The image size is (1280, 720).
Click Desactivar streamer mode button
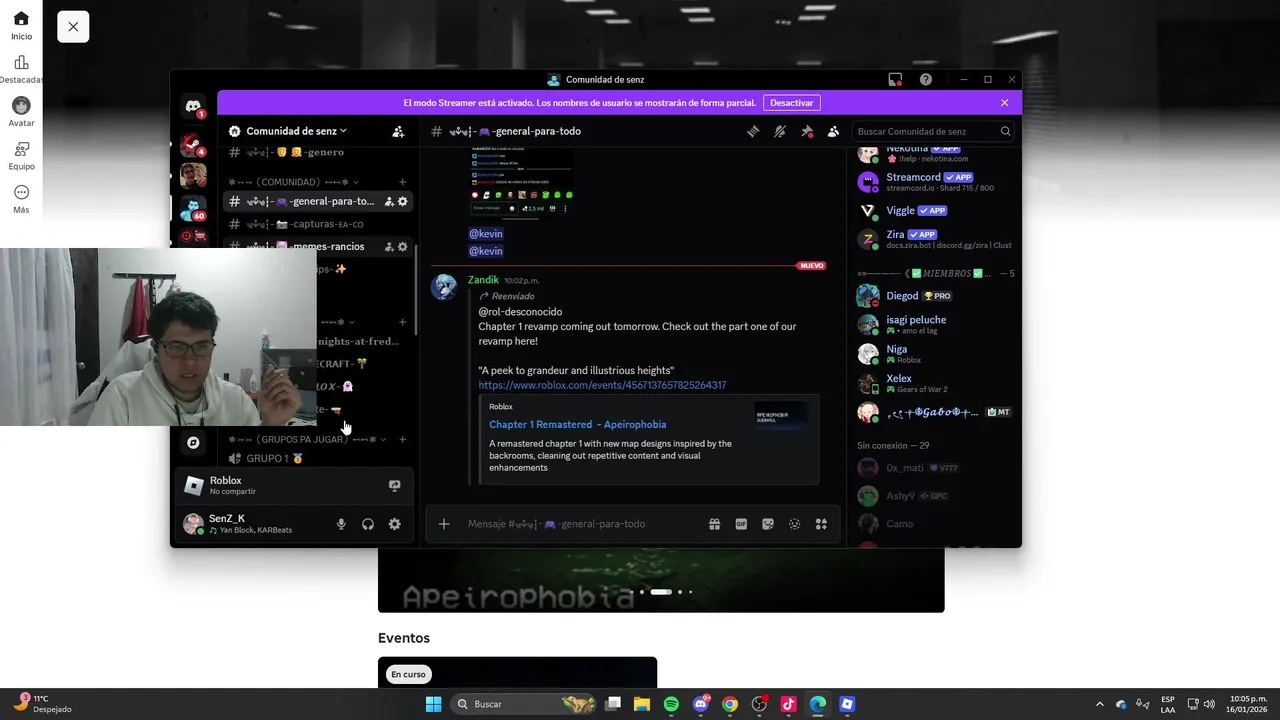pyautogui.click(x=792, y=103)
